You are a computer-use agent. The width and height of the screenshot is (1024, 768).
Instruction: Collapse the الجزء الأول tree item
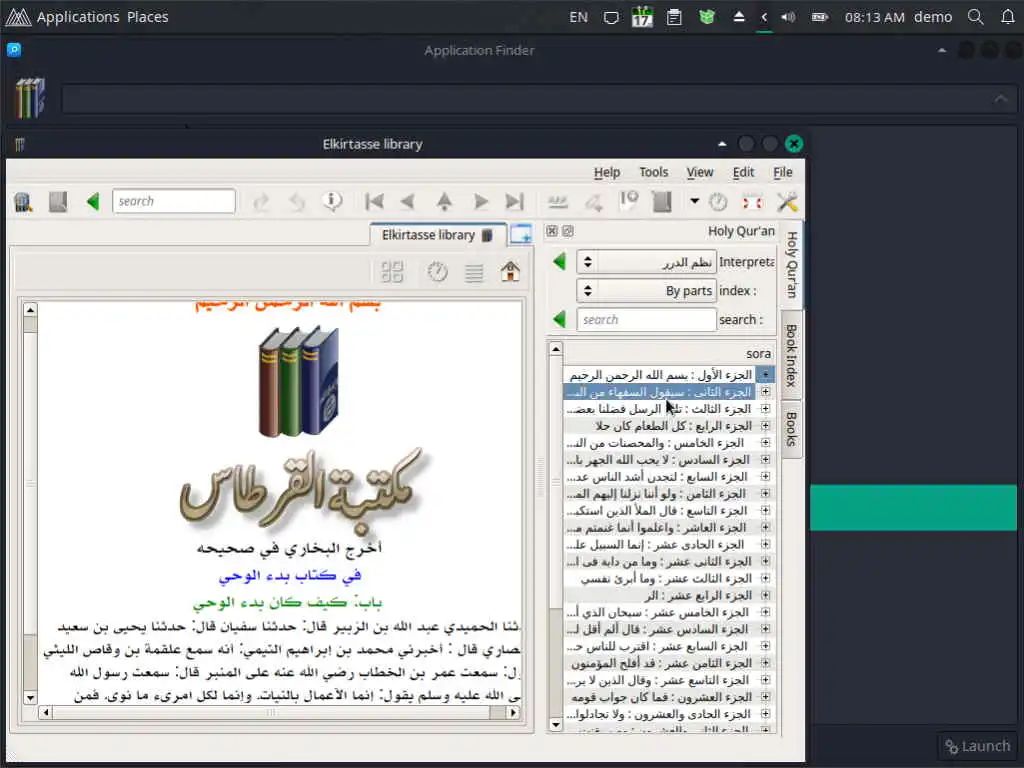765,375
